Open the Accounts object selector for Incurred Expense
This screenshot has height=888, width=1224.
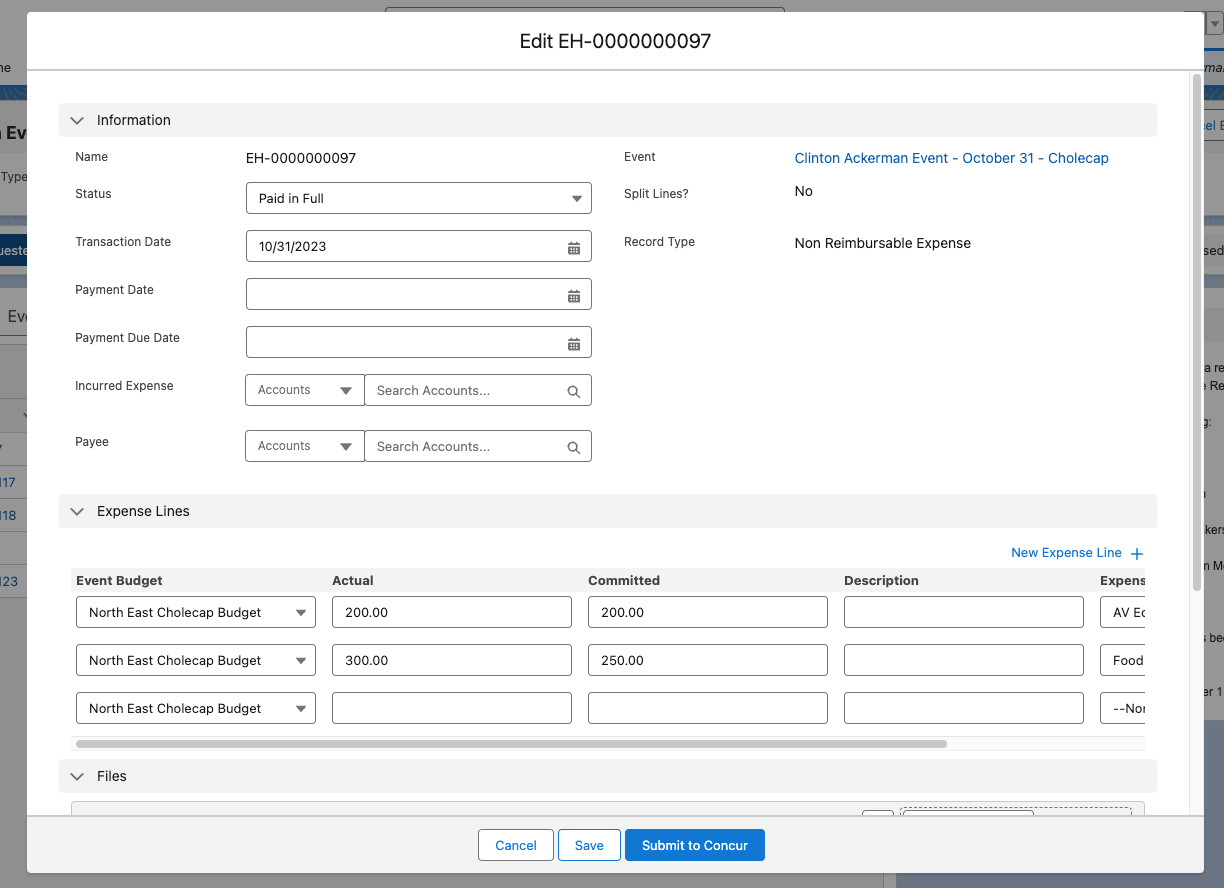[304, 390]
